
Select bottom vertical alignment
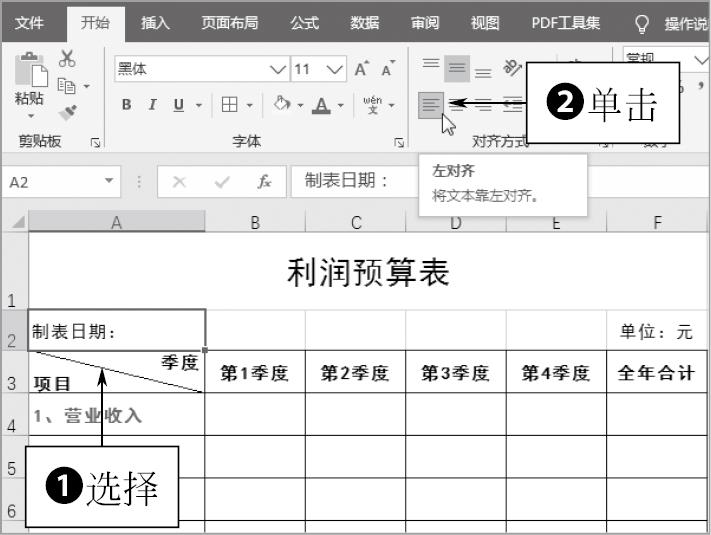tap(483, 73)
